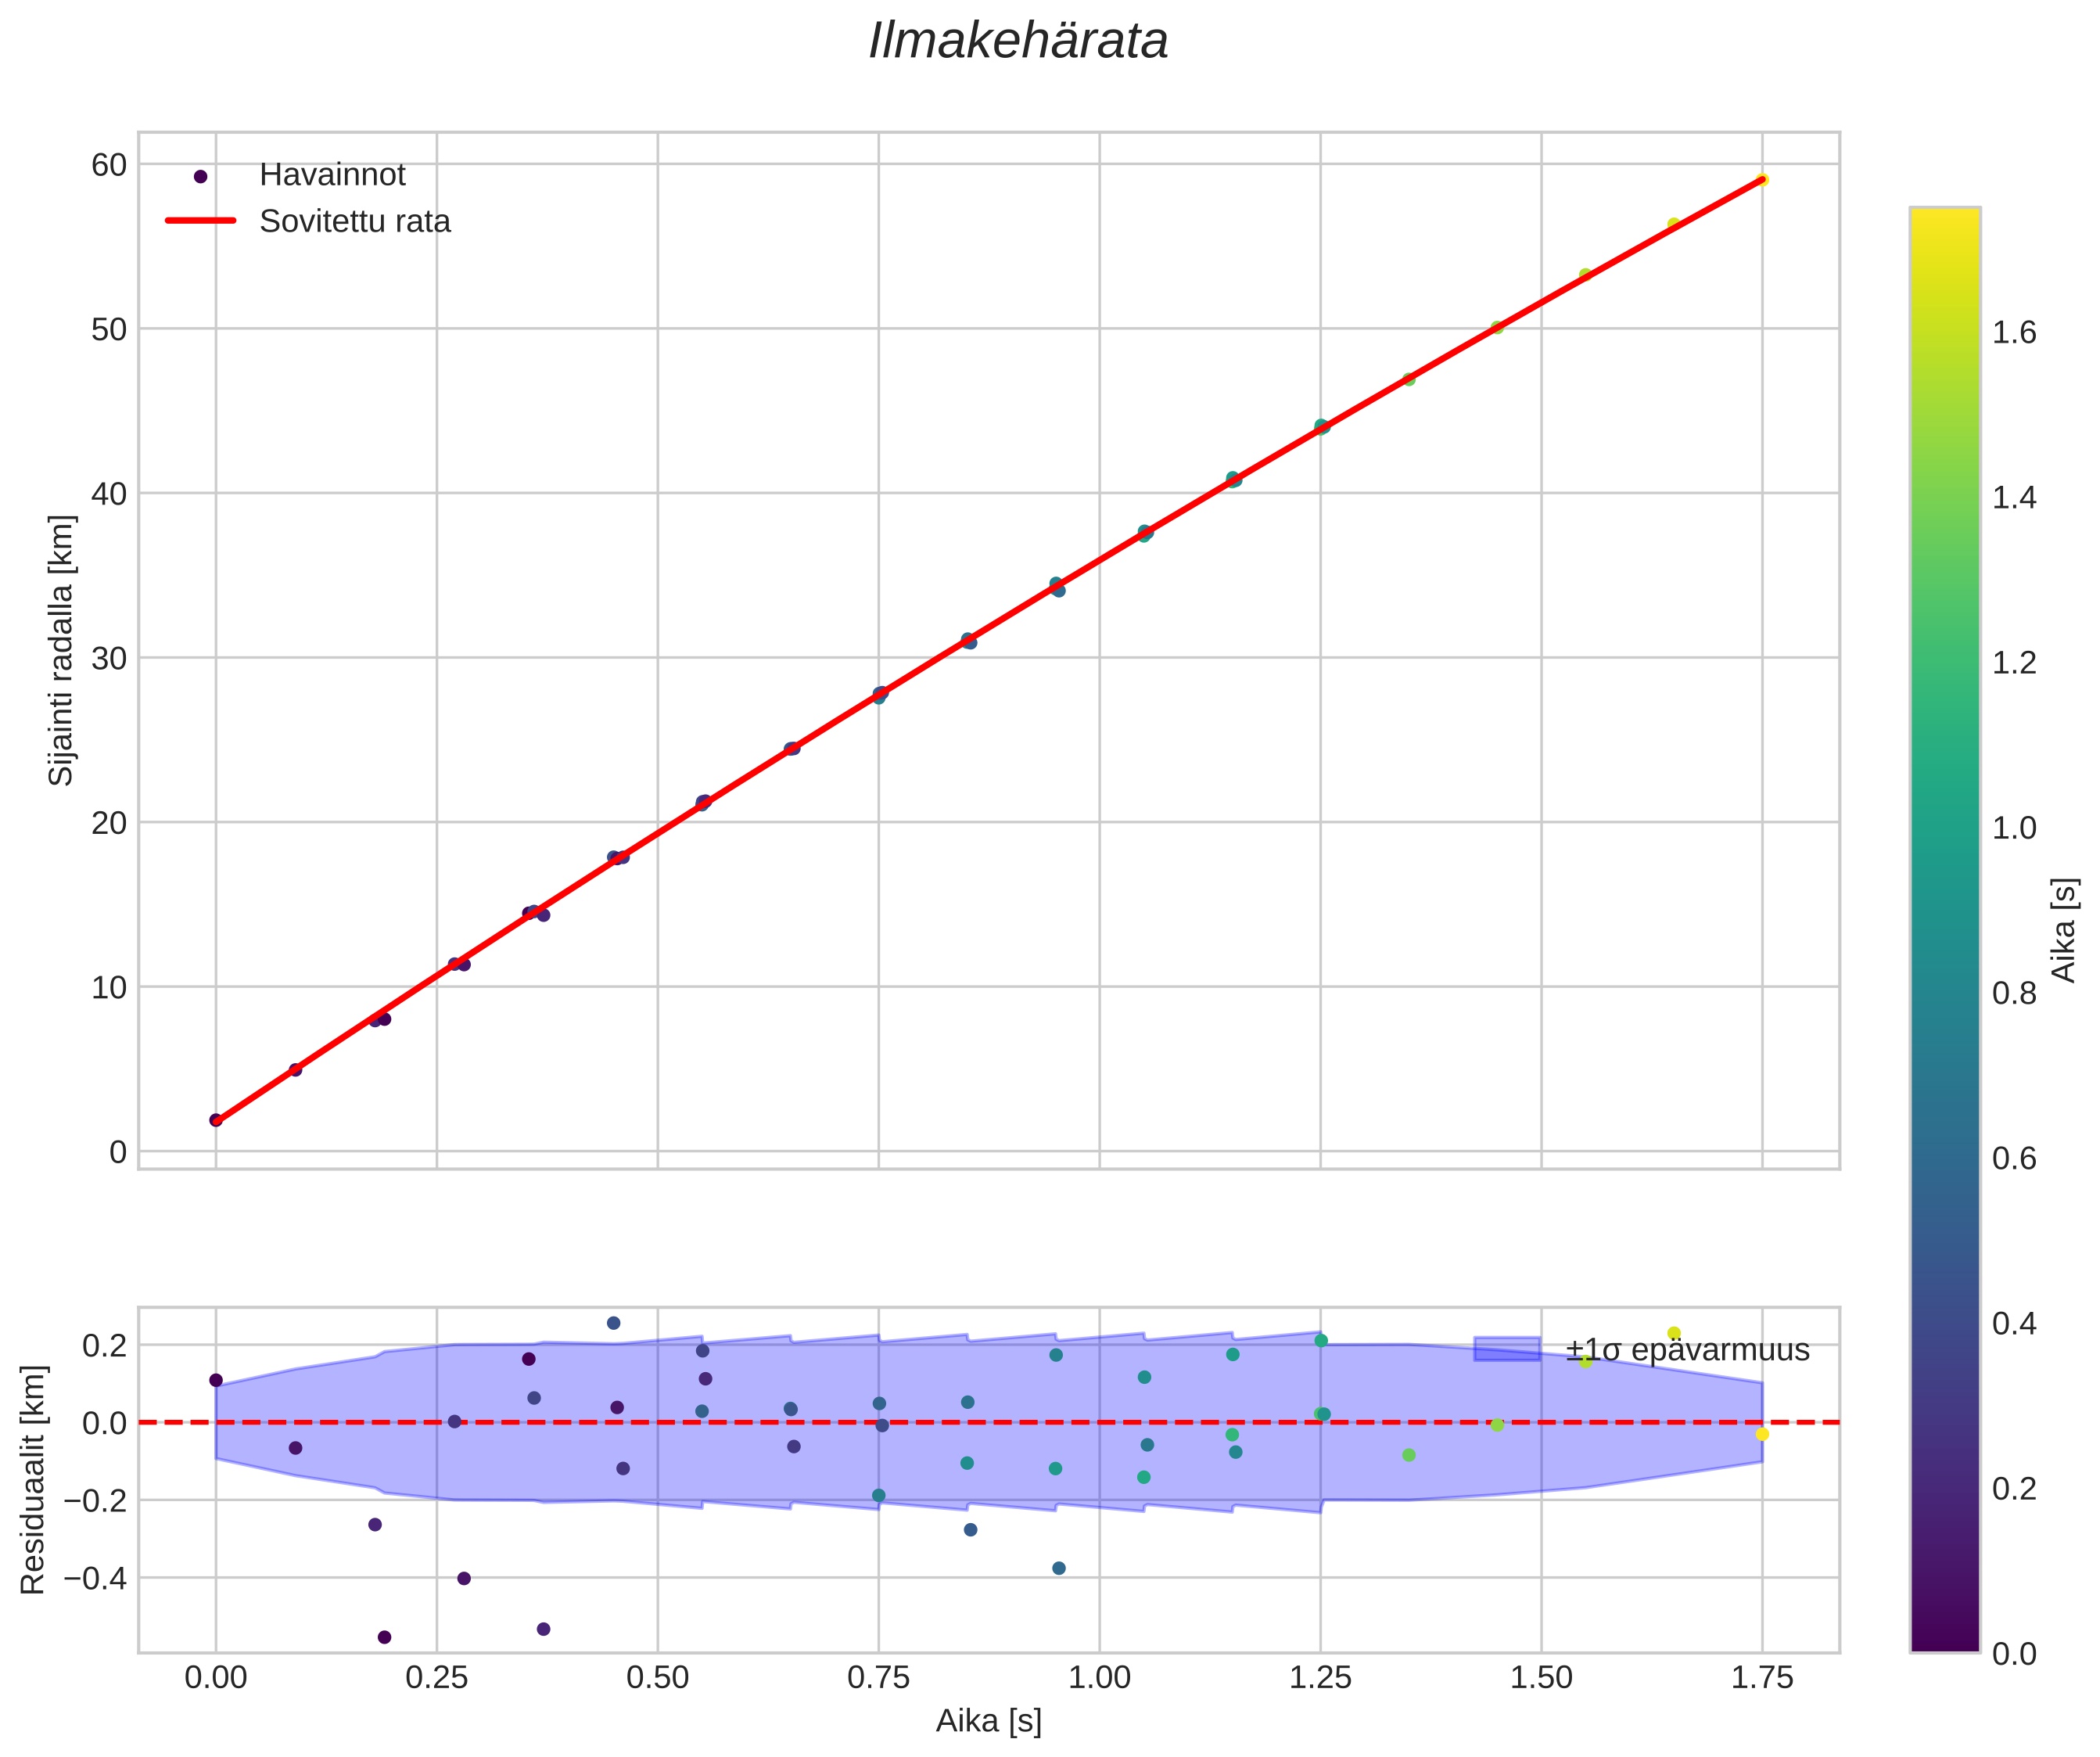
Task: Click the dark purple colorbar bottom
Action: [x=1944, y=1640]
